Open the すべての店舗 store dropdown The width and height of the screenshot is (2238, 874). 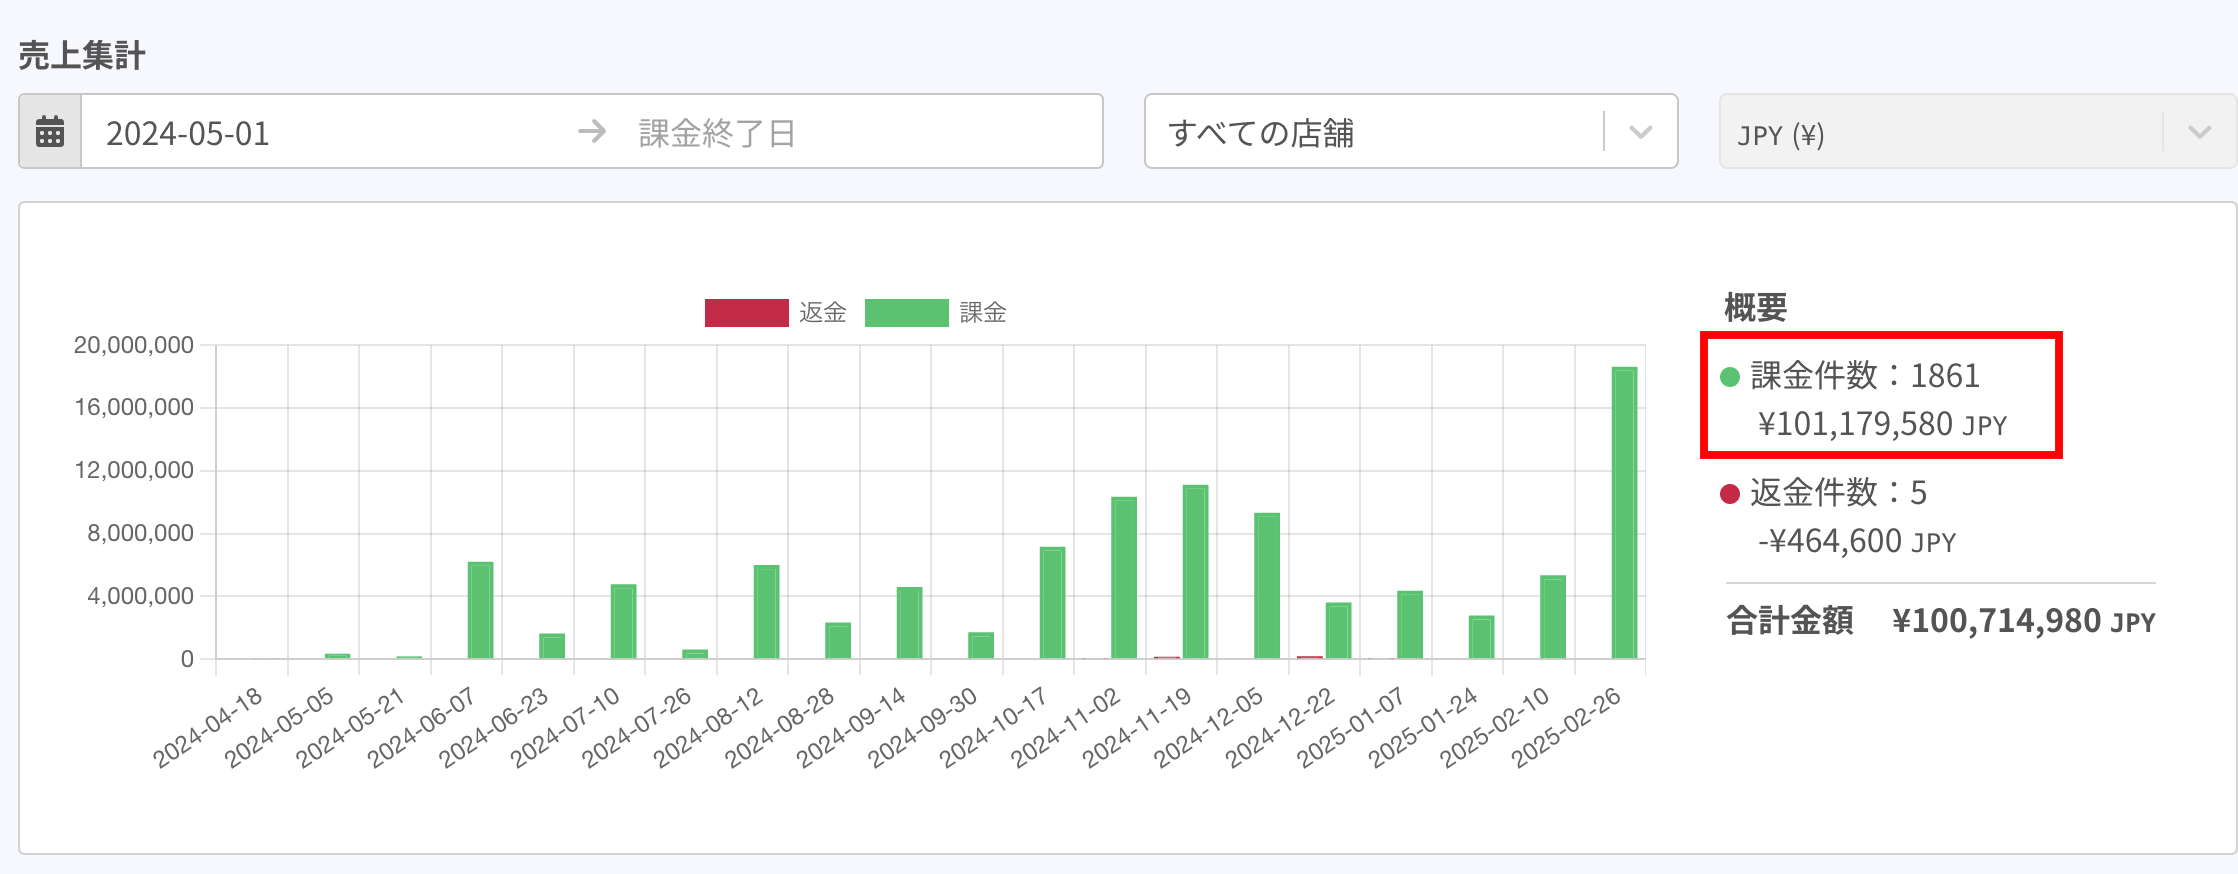pyautogui.click(x=1411, y=132)
